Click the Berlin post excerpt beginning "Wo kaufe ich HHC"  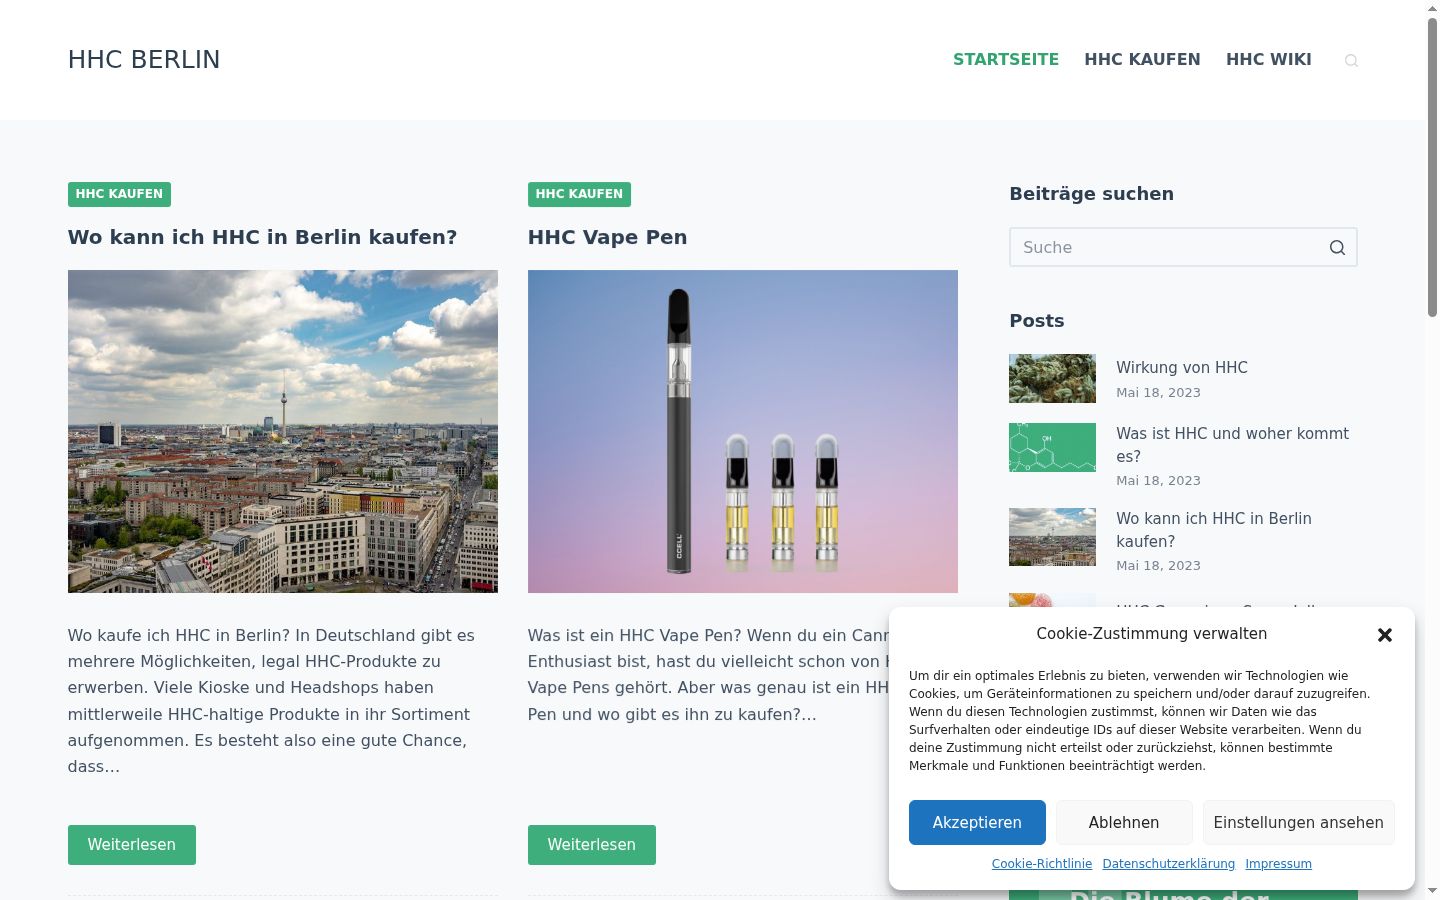click(x=272, y=701)
